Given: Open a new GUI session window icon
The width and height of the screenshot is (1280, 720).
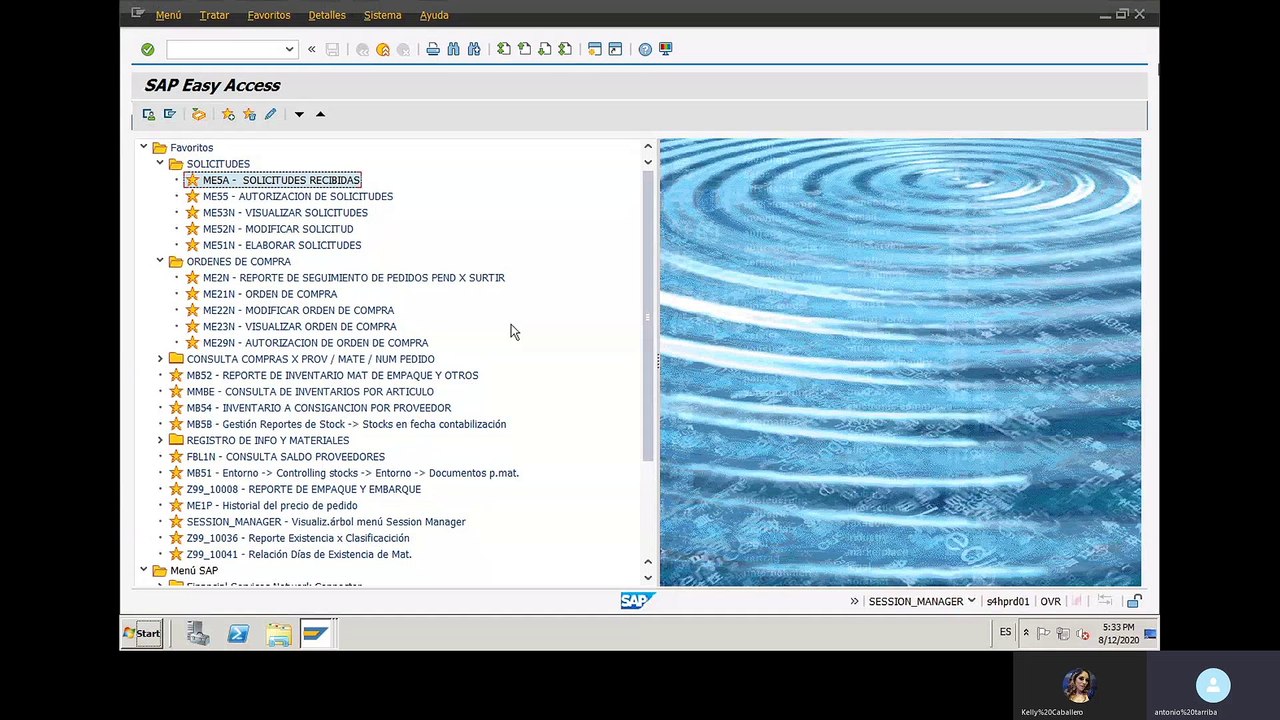Looking at the screenshot, I should click(x=595, y=49).
